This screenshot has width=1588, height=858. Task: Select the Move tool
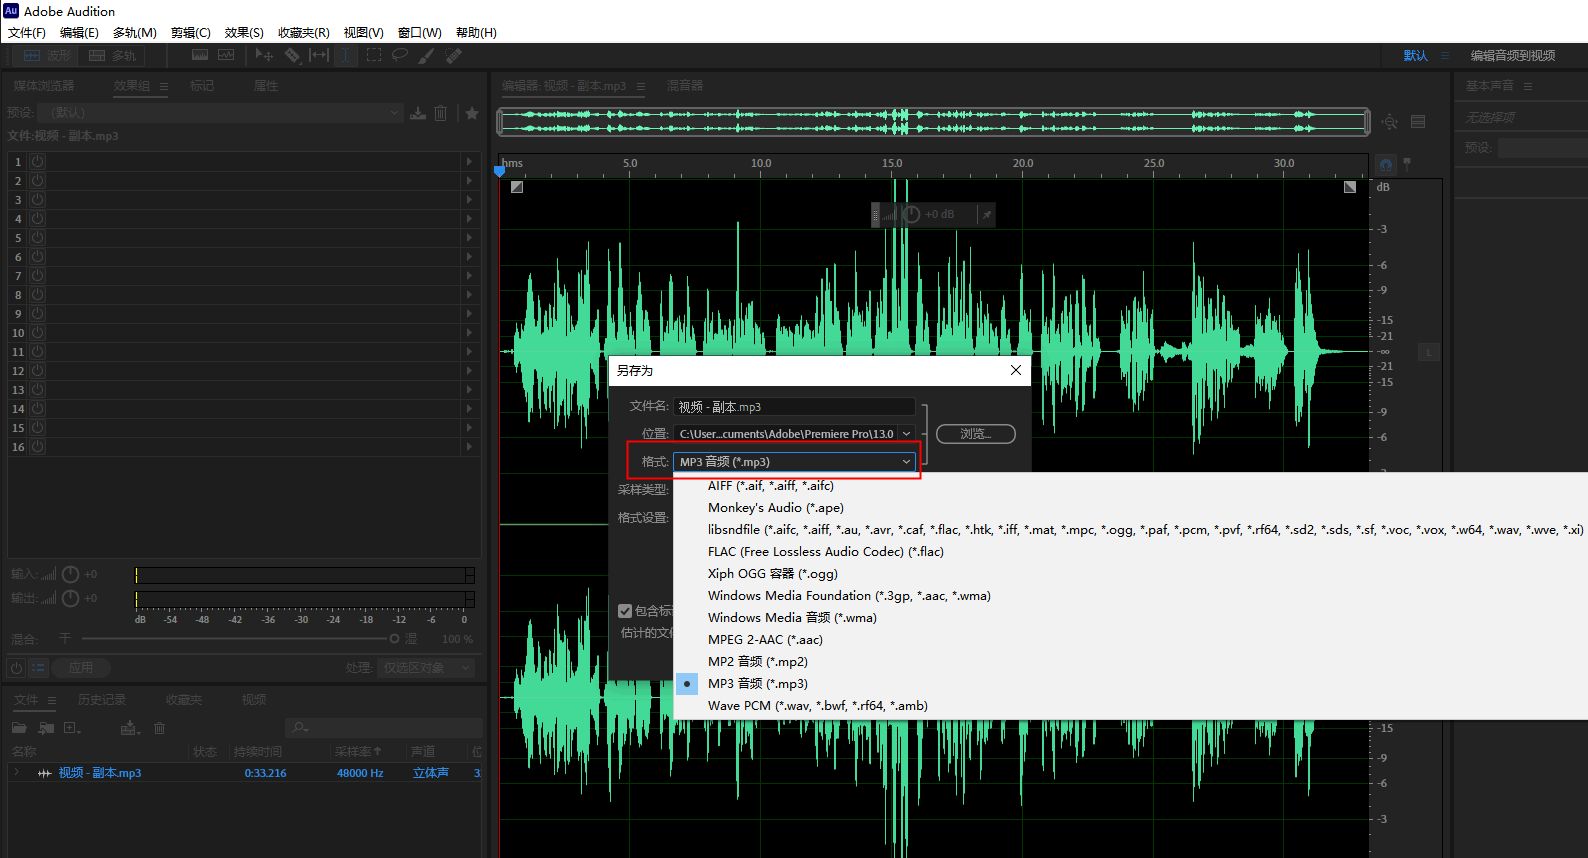coord(264,55)
